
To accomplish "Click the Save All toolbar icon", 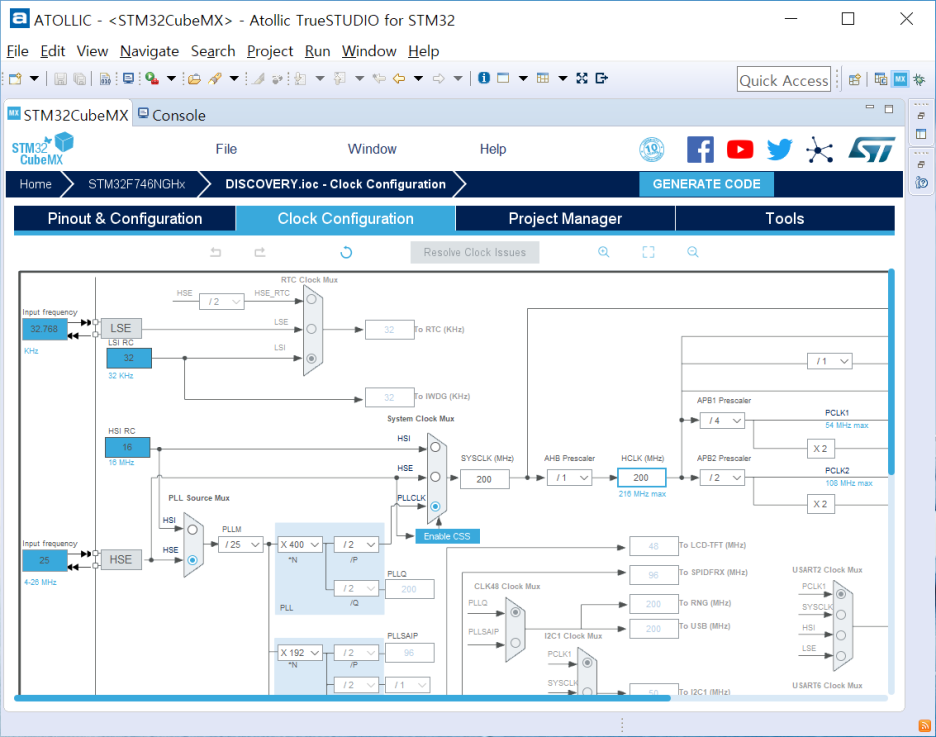I will [79, 79].
